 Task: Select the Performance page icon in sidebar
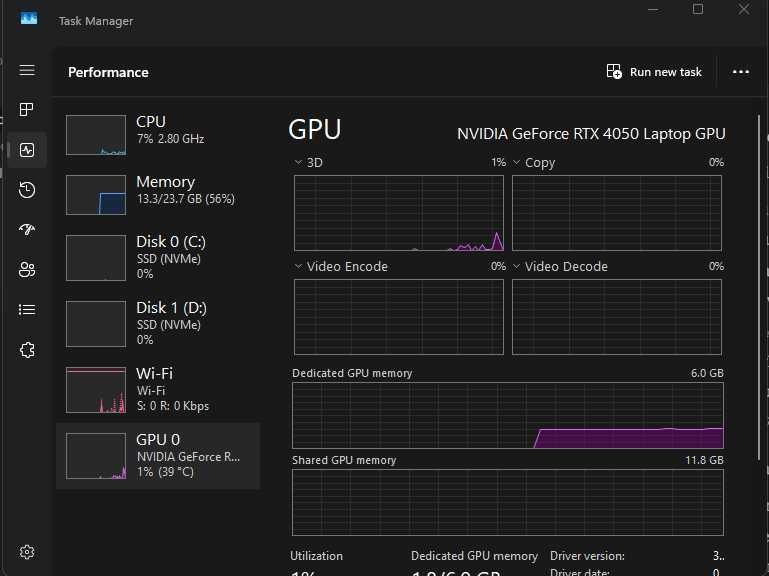[27, 150]
